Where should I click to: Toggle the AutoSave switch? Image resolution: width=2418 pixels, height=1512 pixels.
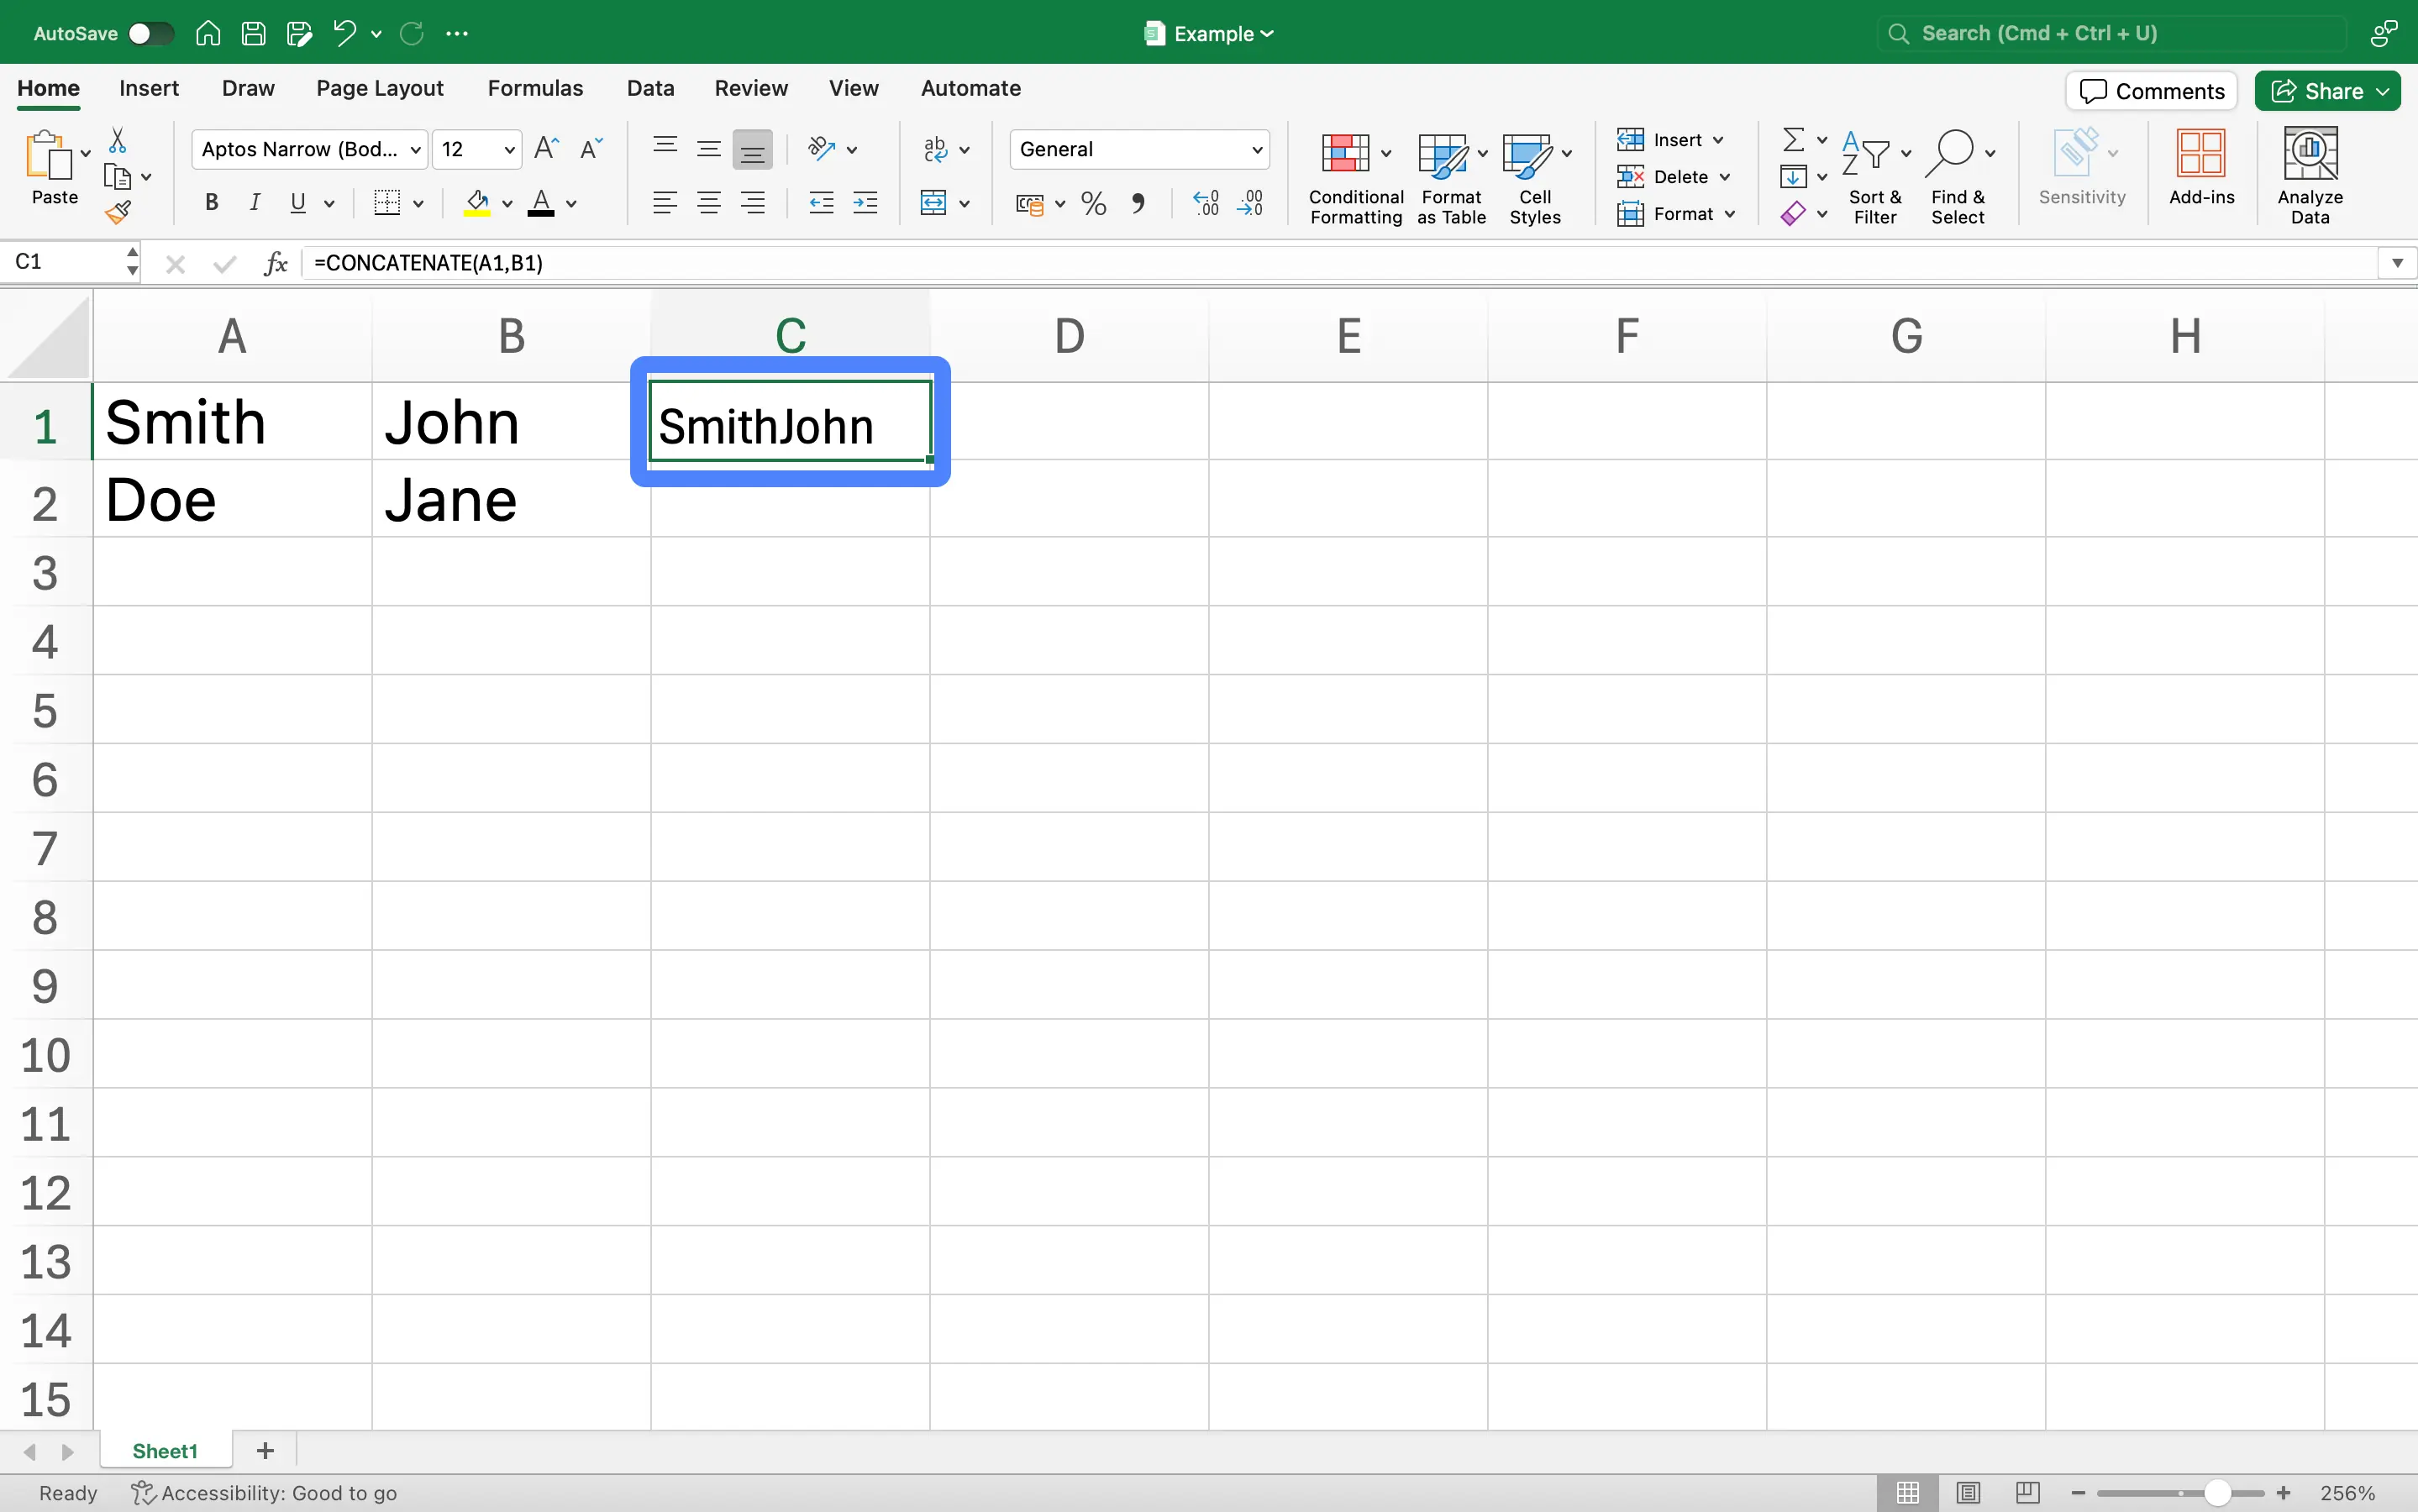(150, 33)
